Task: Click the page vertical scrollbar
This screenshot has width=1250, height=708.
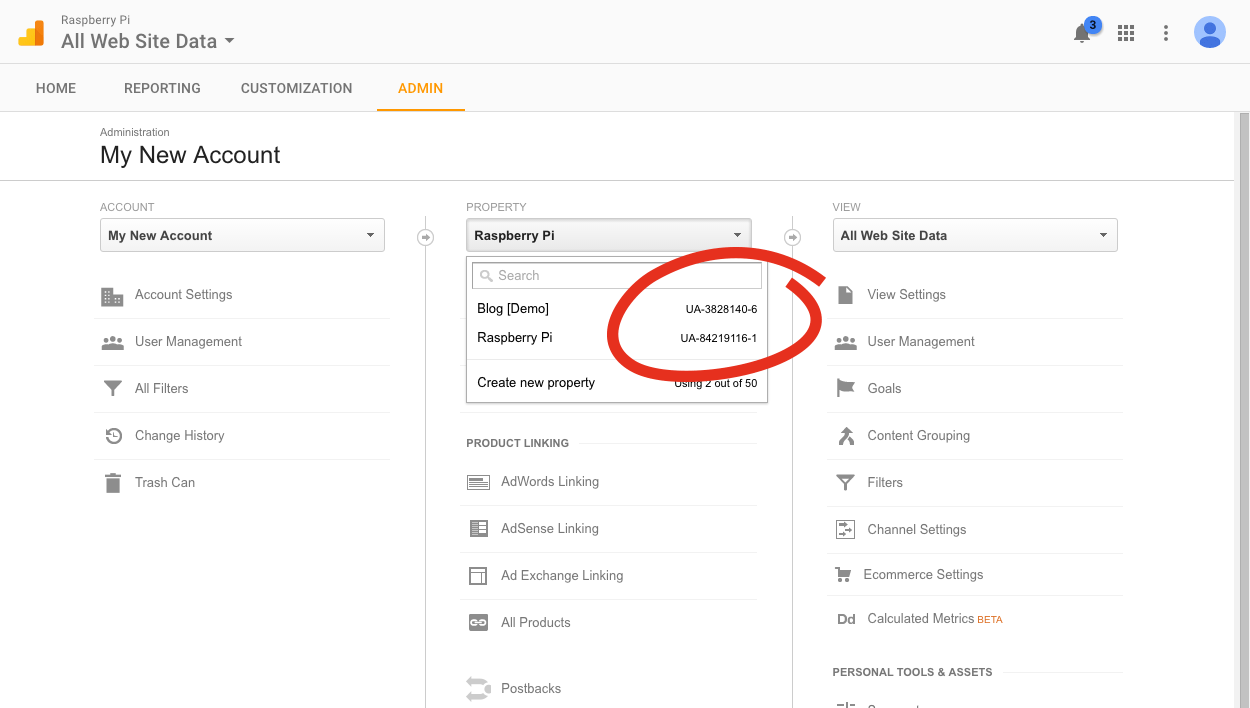Action: pyautogui.click(x=1242, y=410)
